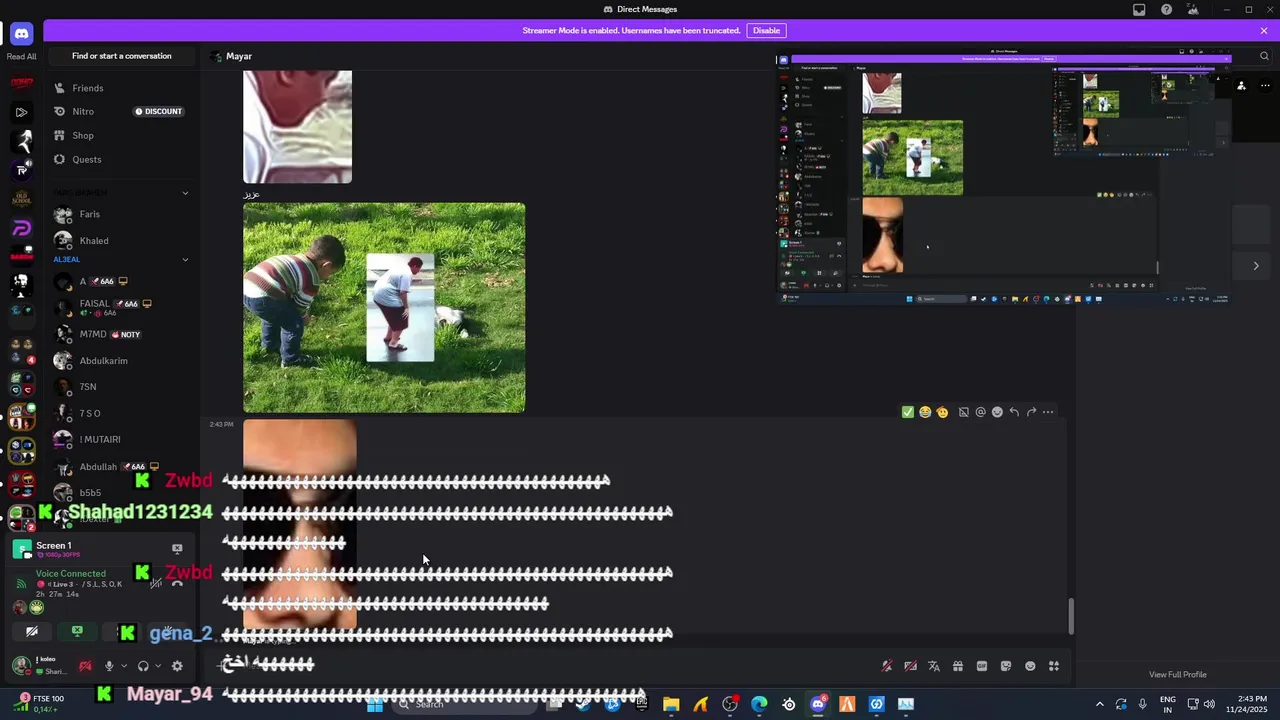Collapse the first DM folder chevron above Faris

185,192
